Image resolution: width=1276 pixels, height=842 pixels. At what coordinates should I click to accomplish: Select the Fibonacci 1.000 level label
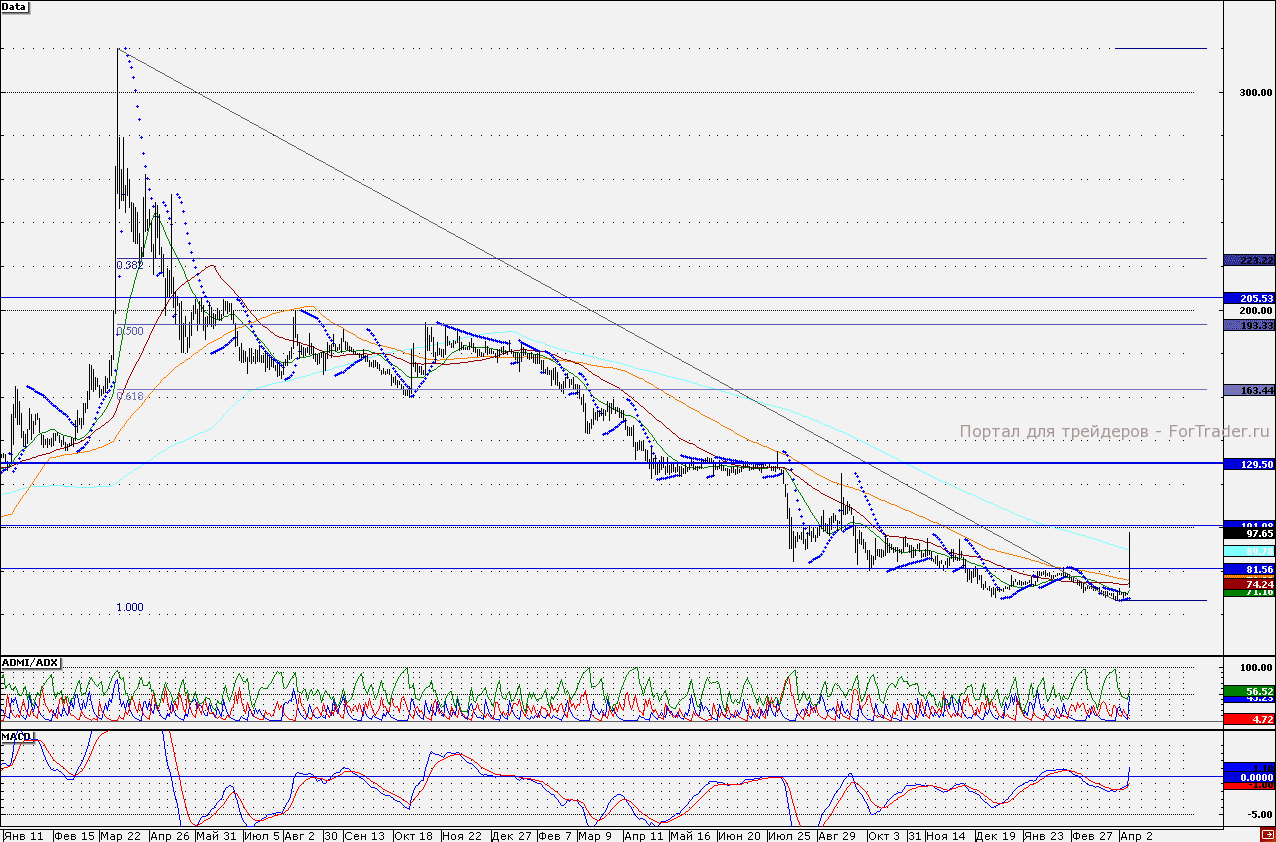[x=130, y=607]
